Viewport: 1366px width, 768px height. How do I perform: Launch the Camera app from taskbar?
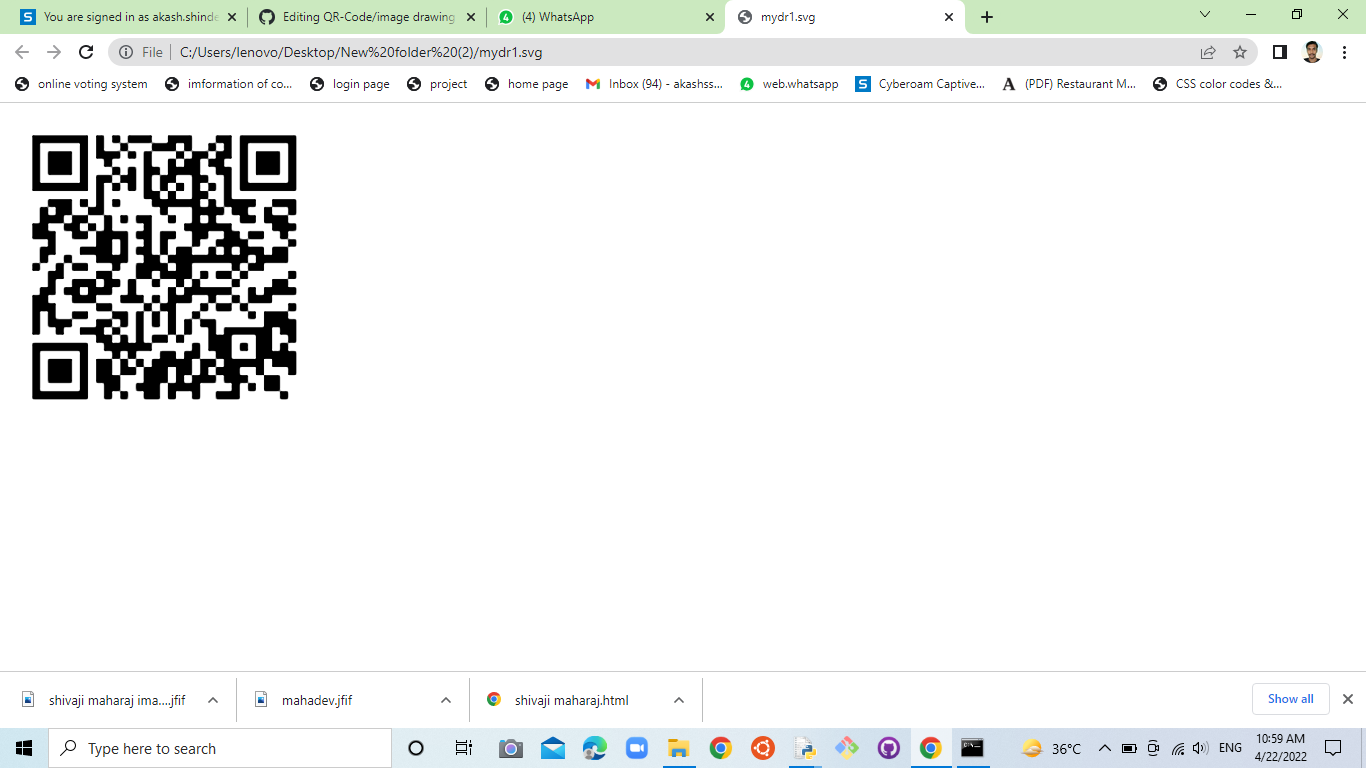[511, 748]
